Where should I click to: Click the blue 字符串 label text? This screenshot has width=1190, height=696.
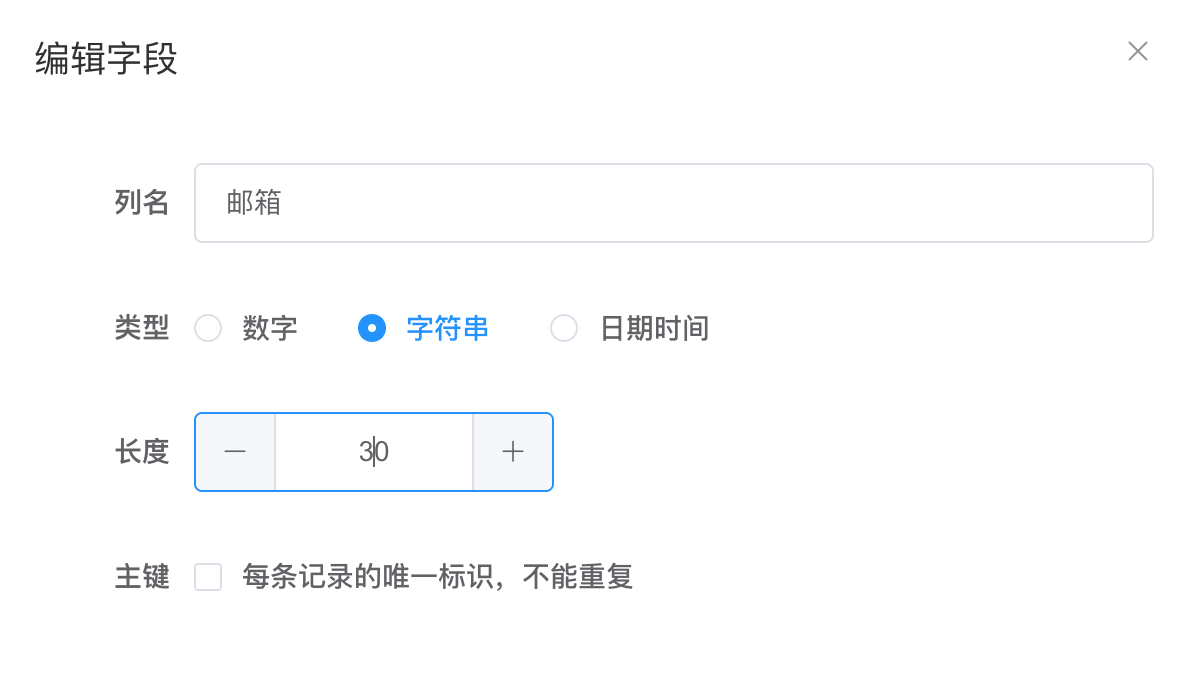tap(447, 329)
